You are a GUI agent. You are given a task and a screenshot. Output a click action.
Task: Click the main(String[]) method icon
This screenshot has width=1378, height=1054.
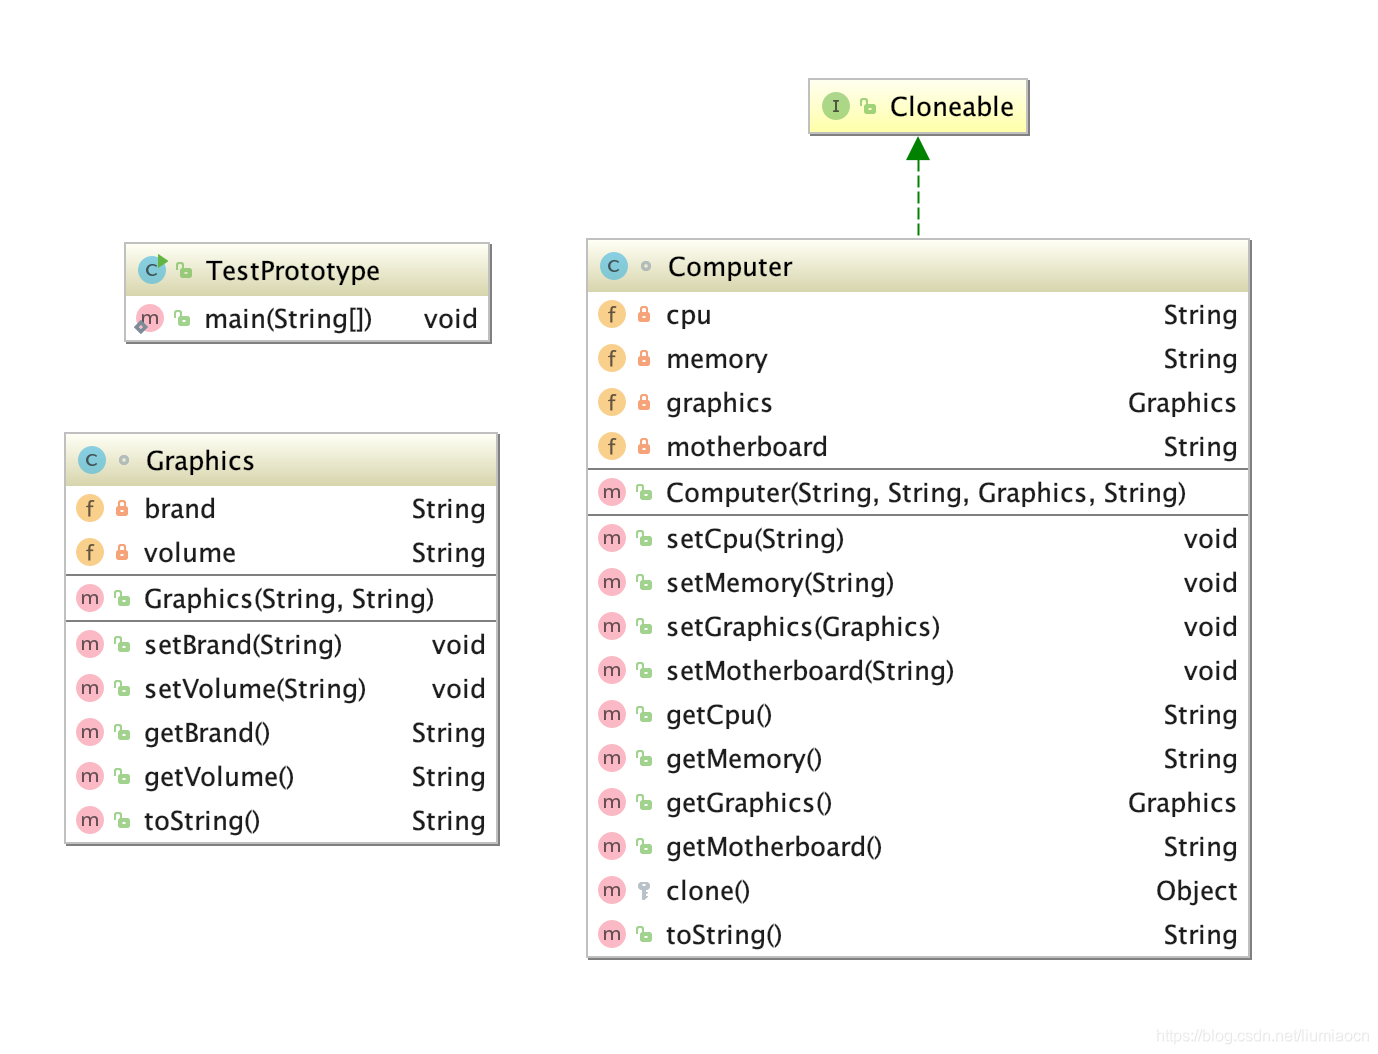pos(149,318)
